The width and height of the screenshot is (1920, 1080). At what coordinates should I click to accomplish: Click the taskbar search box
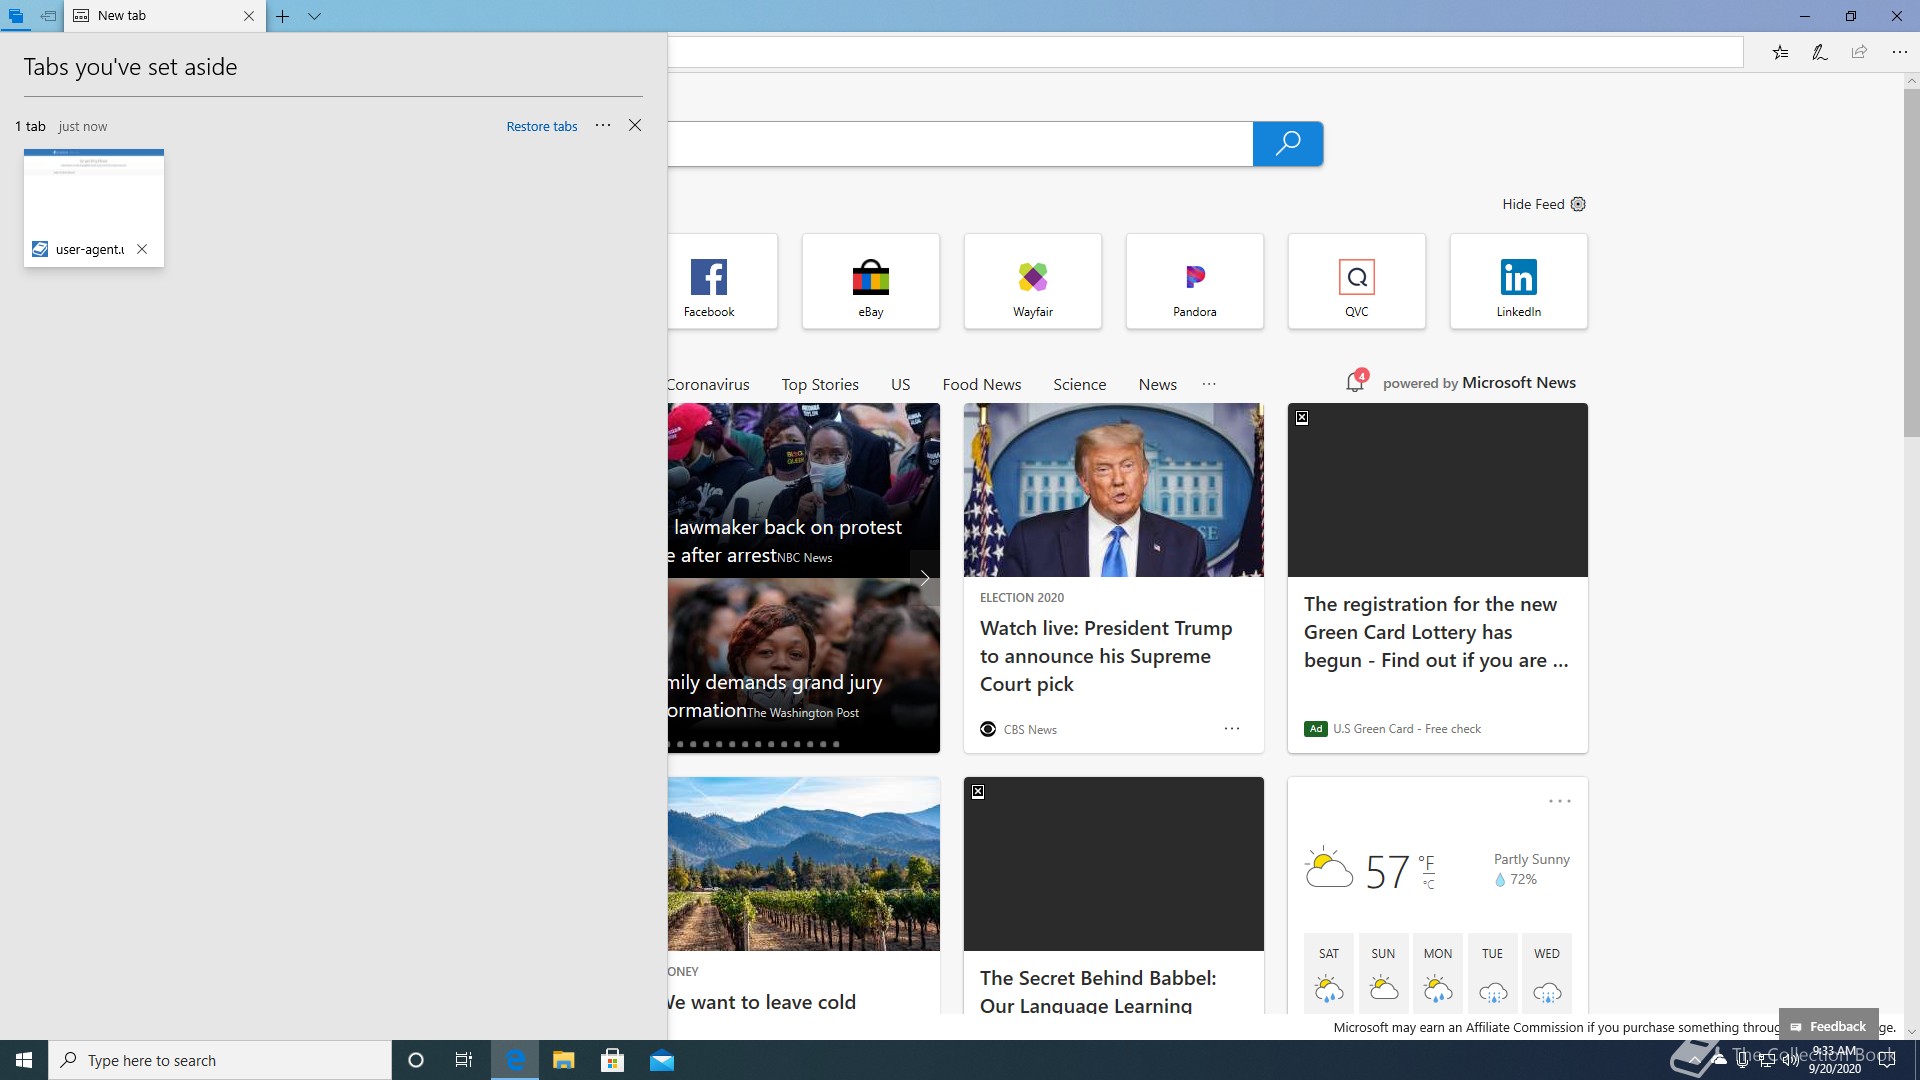tap(220, 1060)
